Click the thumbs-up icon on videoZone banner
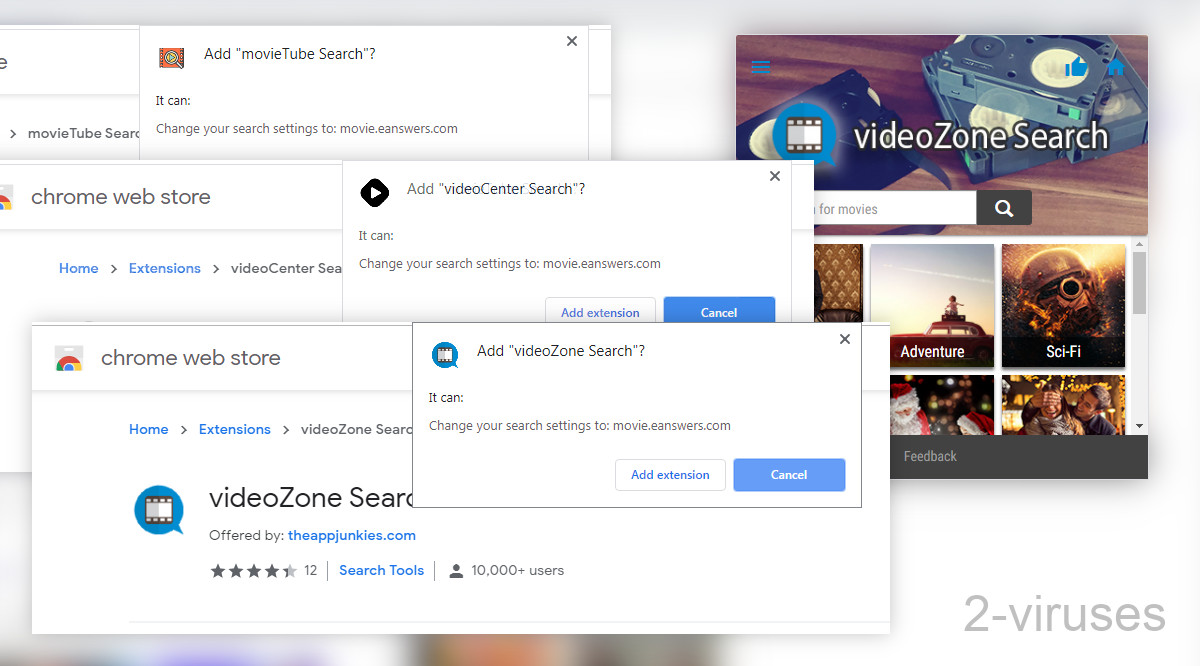 (1076, 66)
